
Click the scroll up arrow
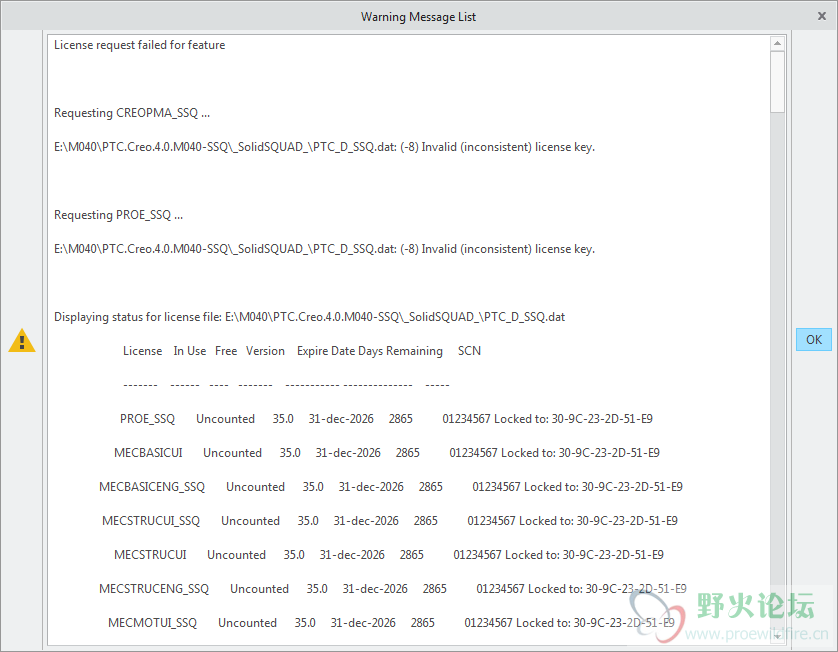pos(777,43)
